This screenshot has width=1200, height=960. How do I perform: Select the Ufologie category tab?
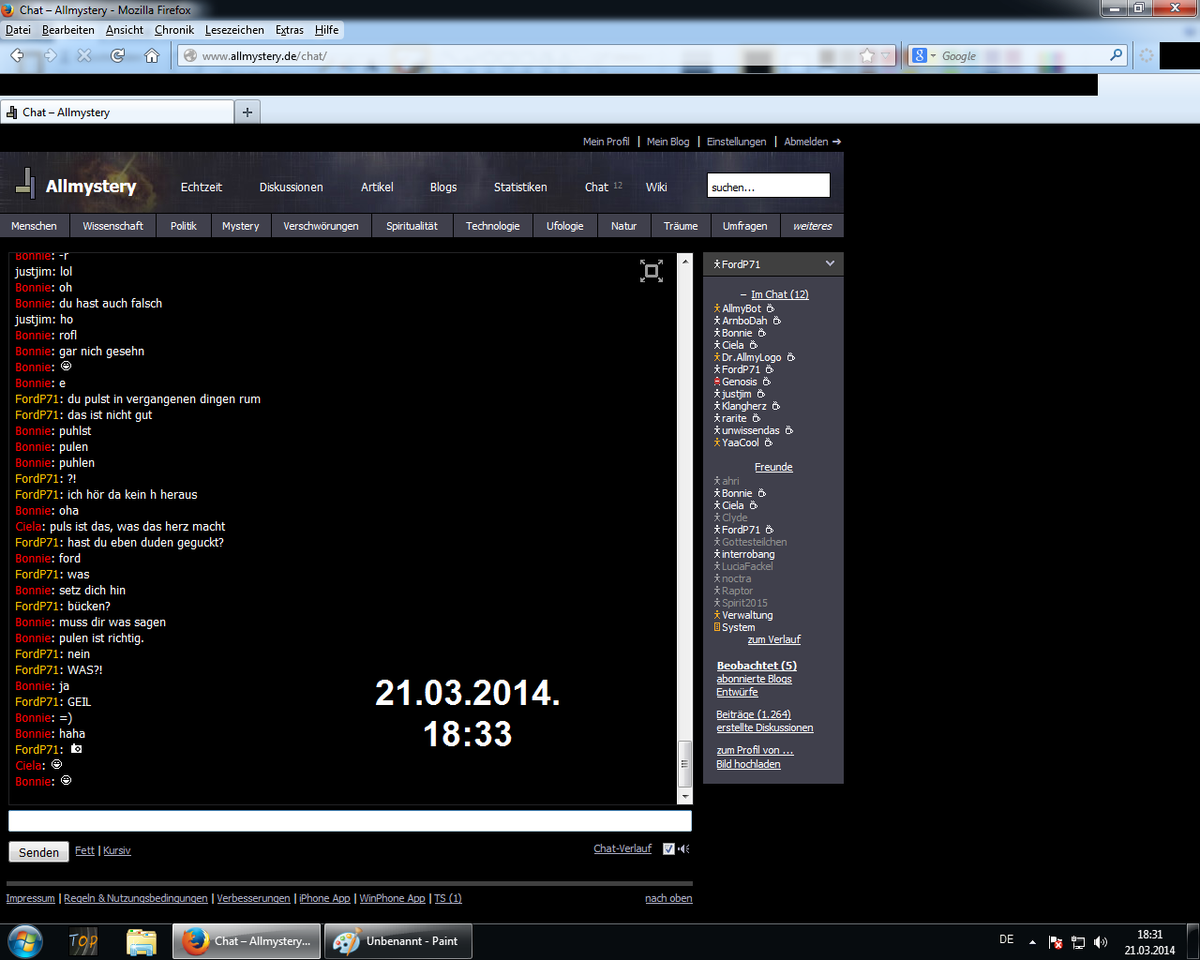coord(565,226)
